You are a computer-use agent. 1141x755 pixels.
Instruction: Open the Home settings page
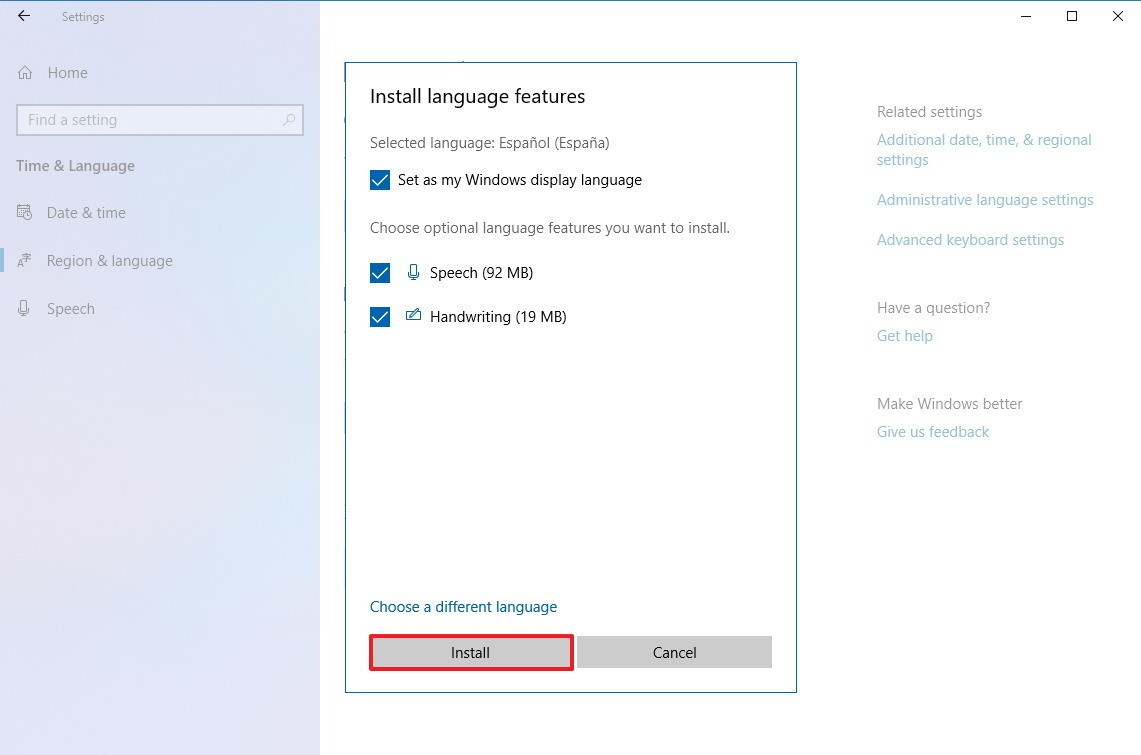click(67, 73)
